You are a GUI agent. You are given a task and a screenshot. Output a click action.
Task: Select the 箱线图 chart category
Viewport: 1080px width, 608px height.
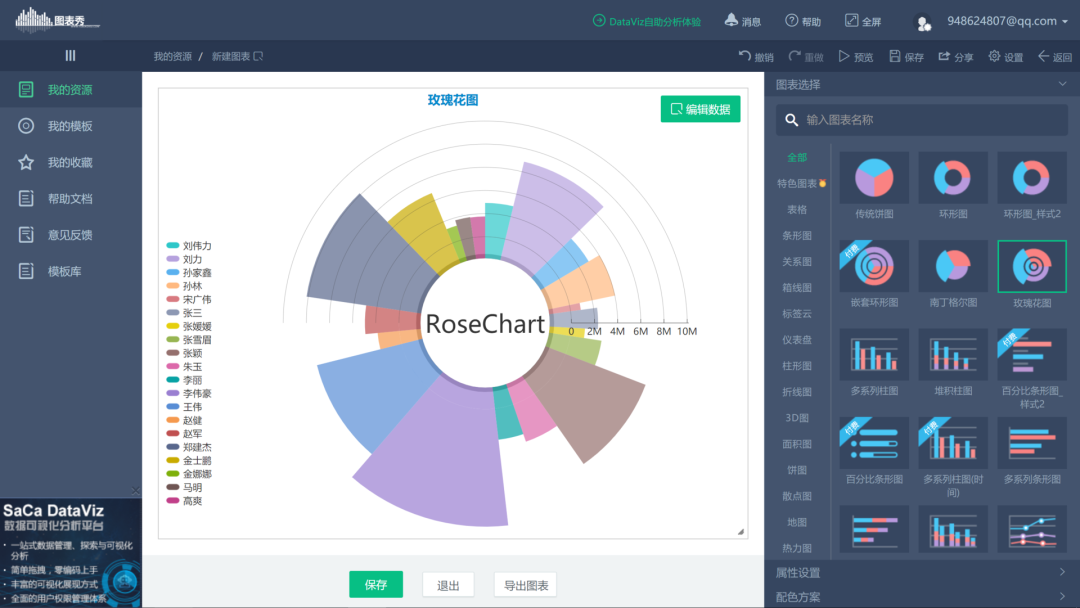(x=797, y=288)
